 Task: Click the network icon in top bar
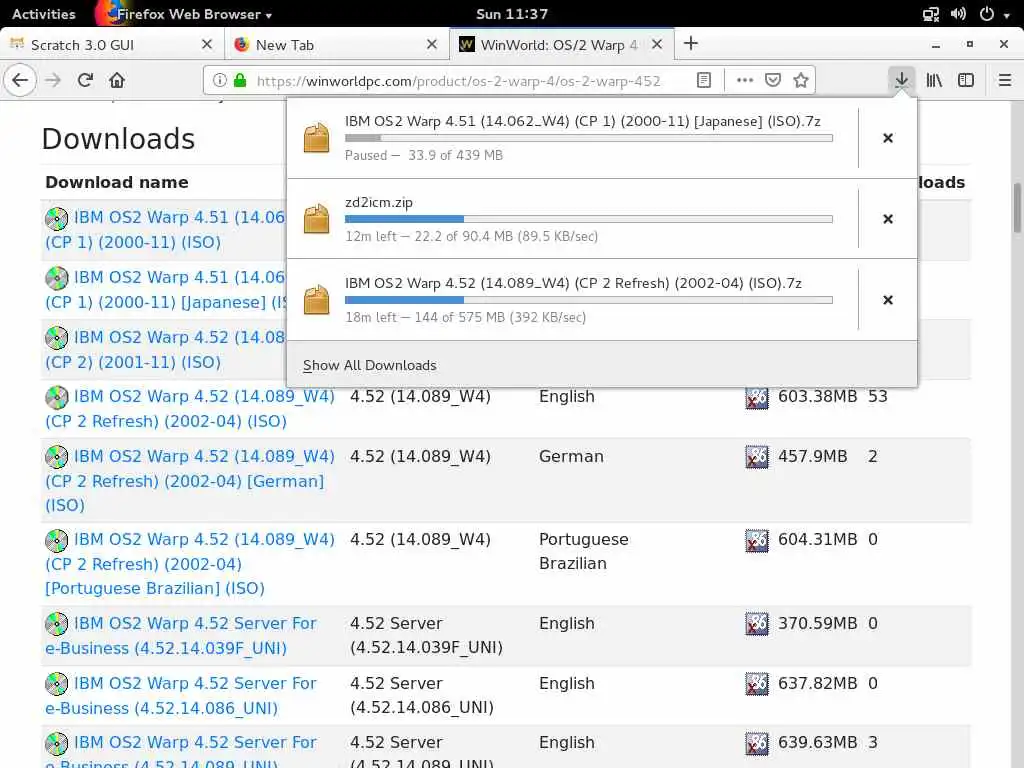tap(931, 14)
